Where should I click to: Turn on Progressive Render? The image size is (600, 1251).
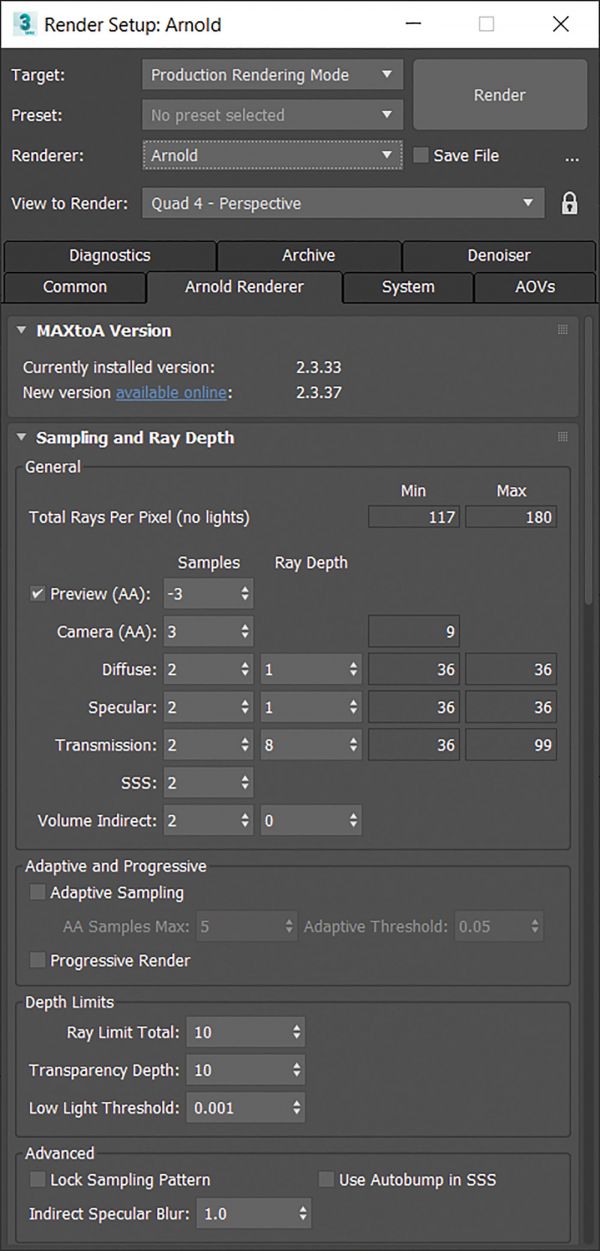tap(38, 960)
